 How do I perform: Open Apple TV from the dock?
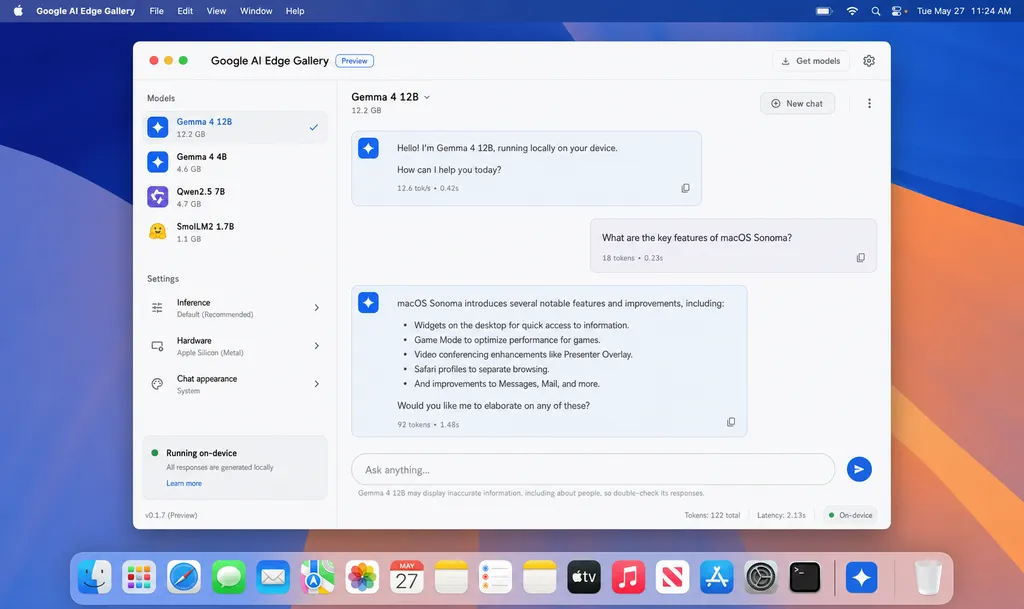coord(584,577)
